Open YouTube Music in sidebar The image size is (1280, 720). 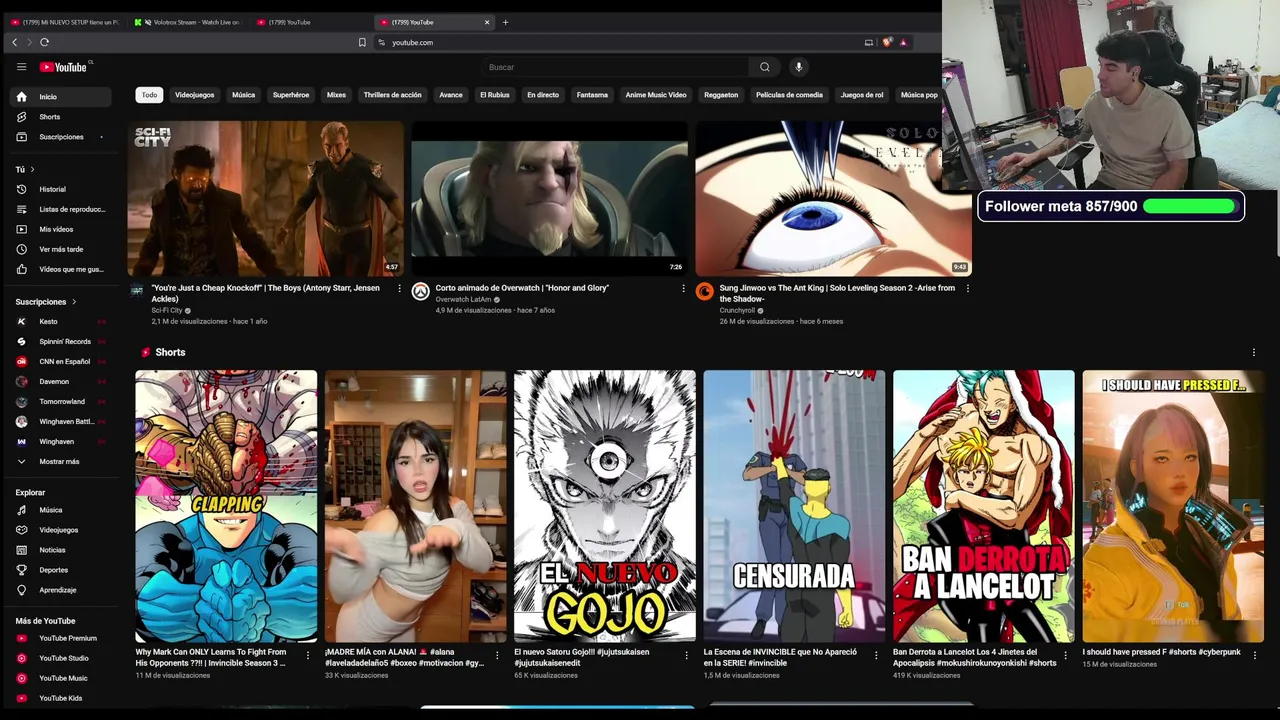click(x=61, y=678)
